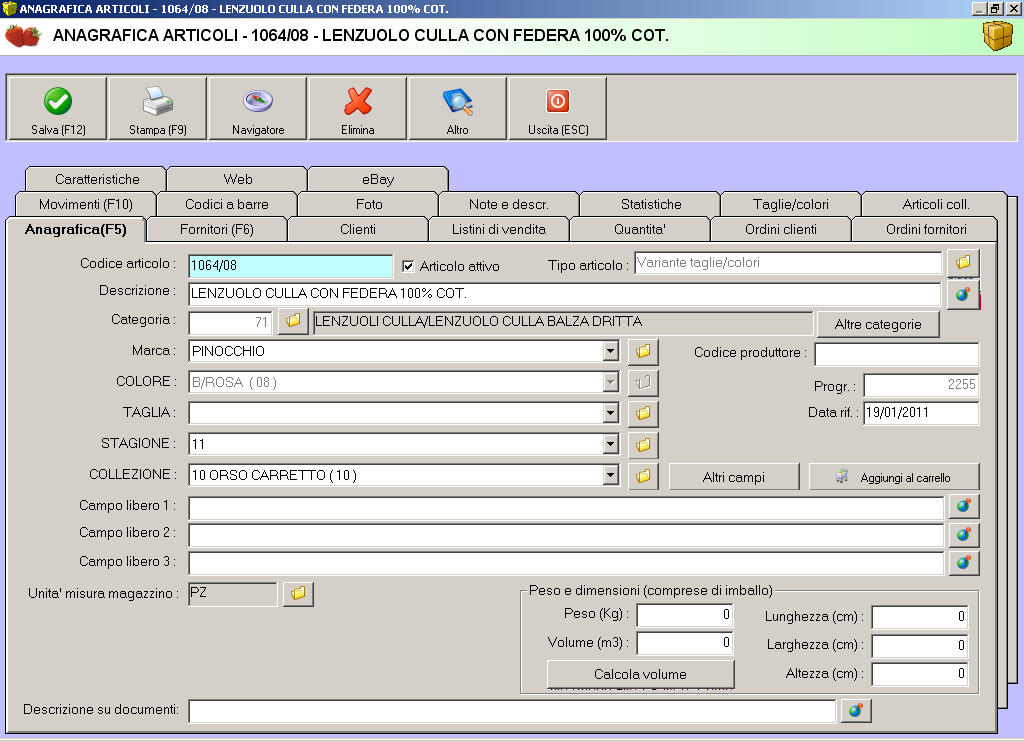
Task: Open the Navigatore compass icon
Action: [x=258, y=102]
